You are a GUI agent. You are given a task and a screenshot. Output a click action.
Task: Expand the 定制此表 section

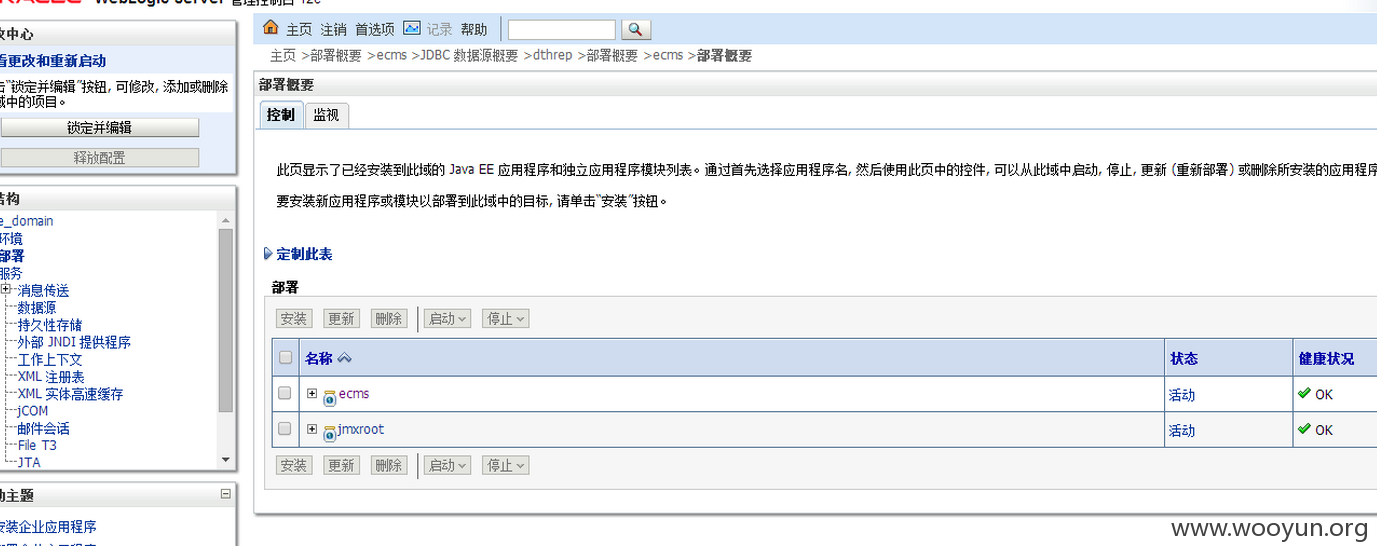(298, 254)
